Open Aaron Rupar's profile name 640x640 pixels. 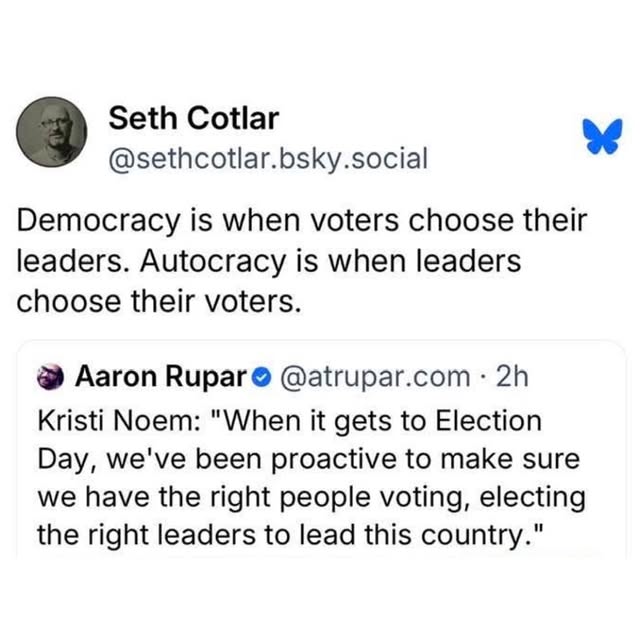[x=160, y=377]
